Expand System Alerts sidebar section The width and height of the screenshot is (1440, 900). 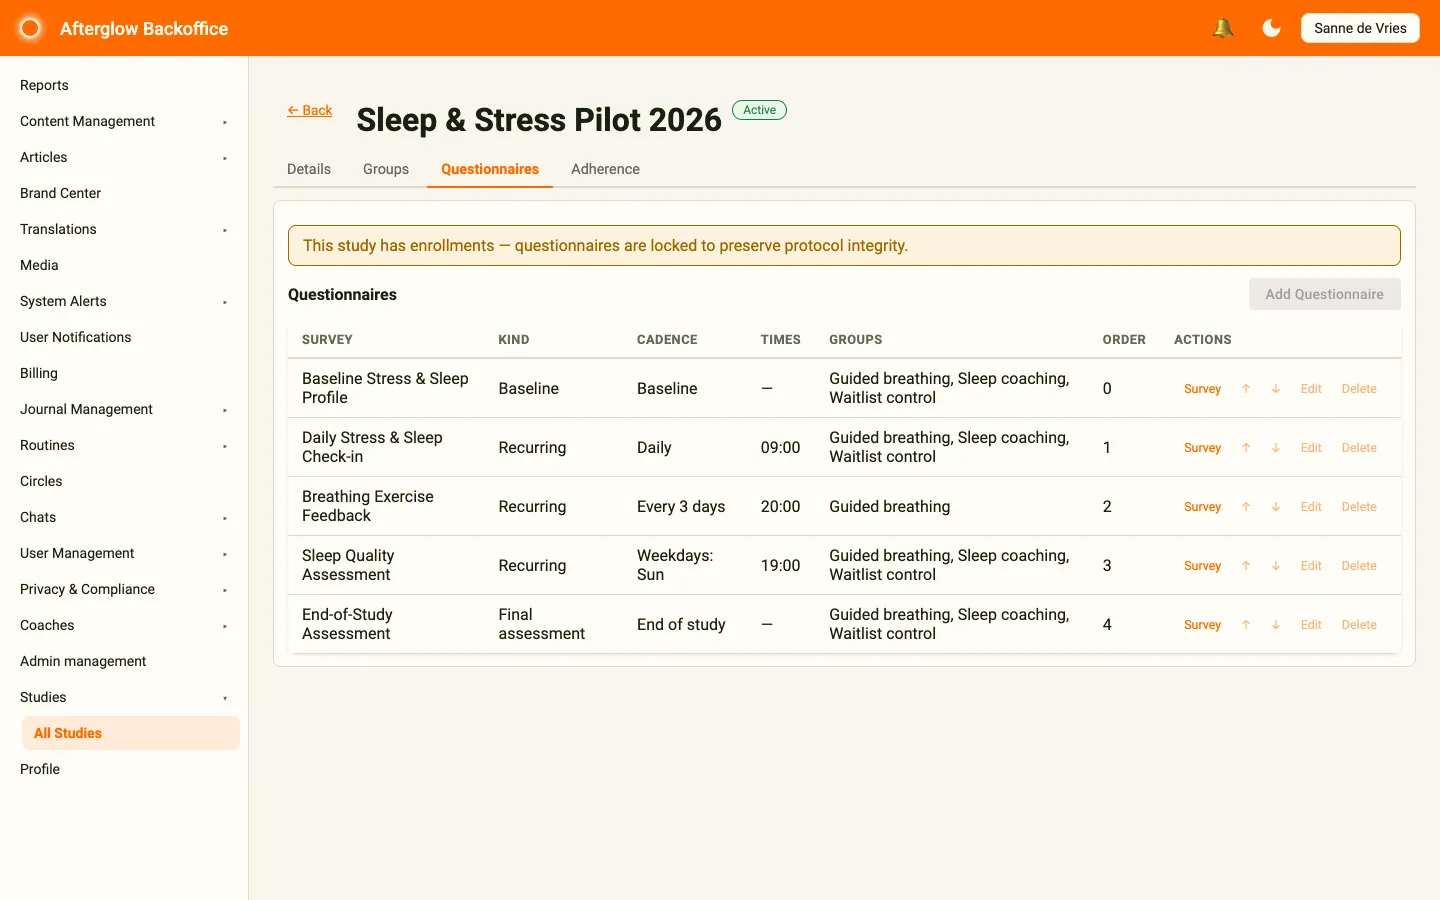point(124,302)
